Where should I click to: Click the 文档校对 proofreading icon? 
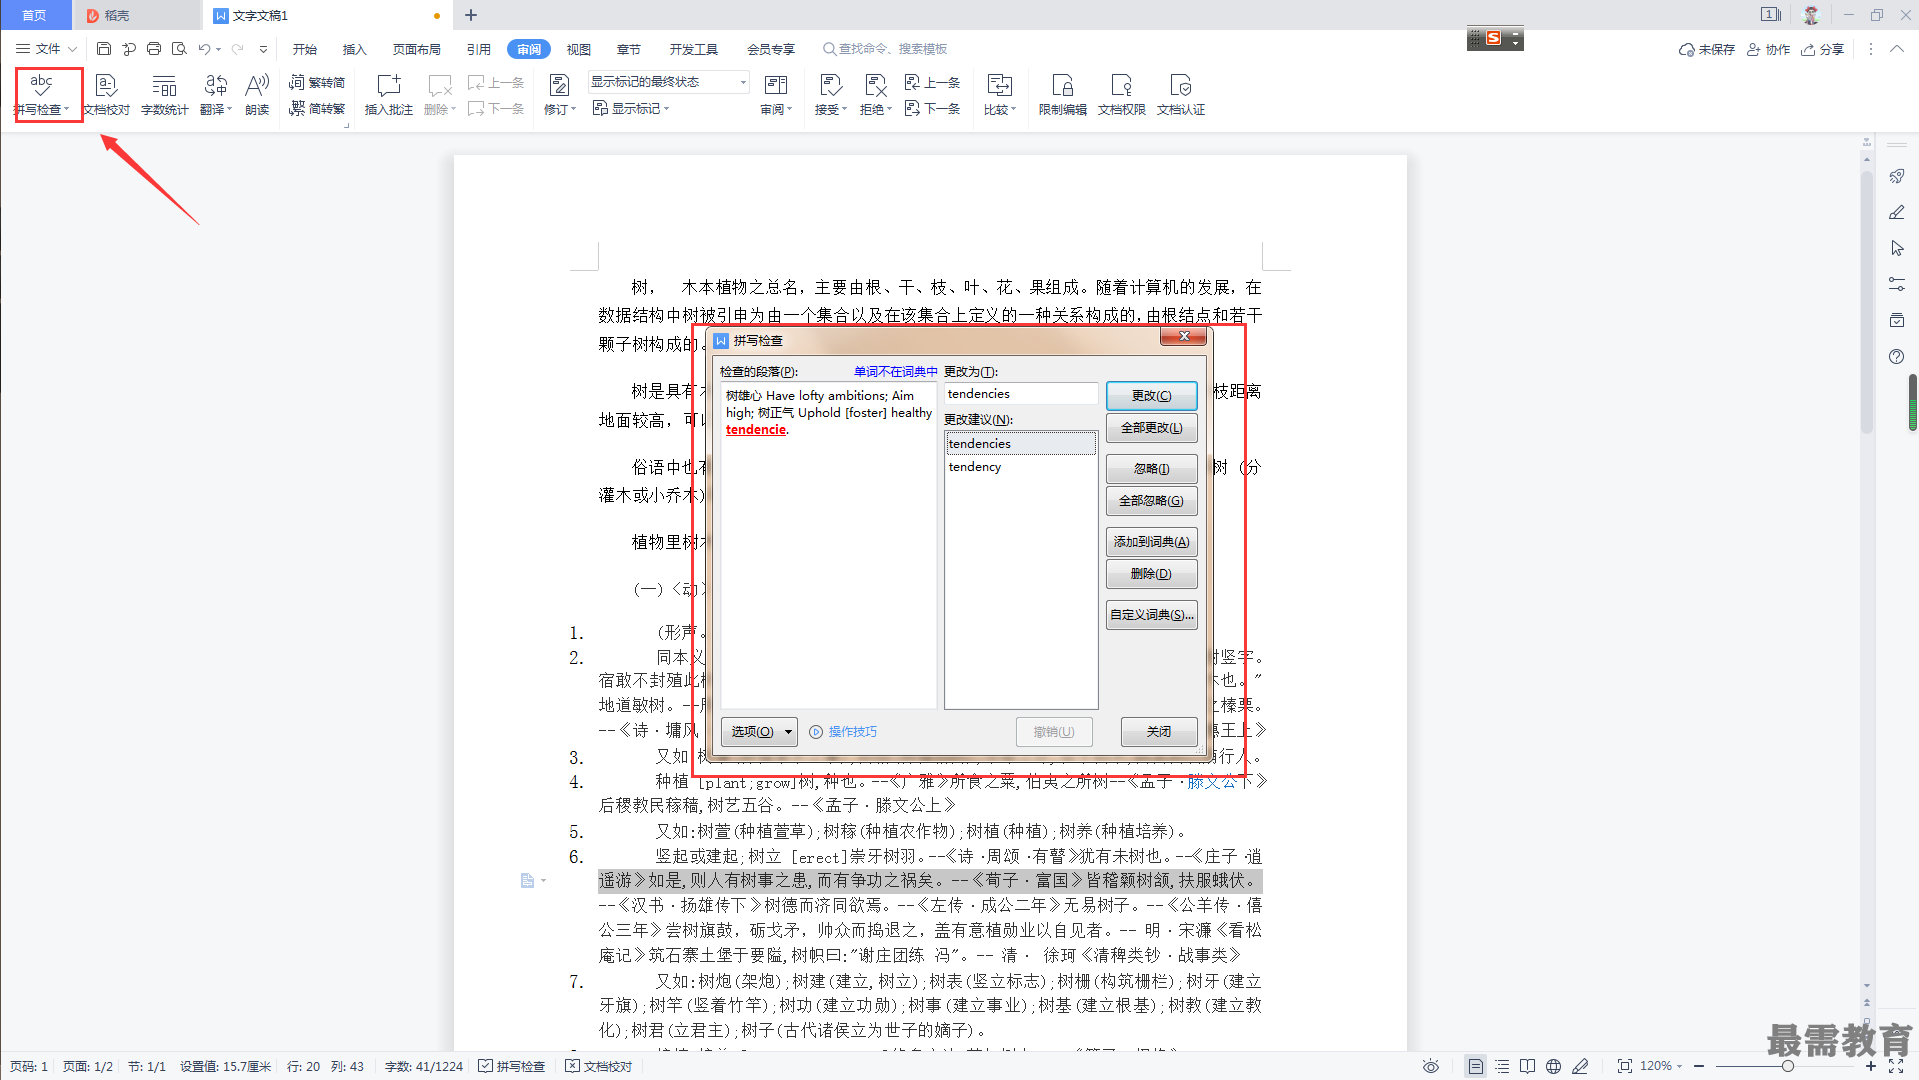point(106,93)
